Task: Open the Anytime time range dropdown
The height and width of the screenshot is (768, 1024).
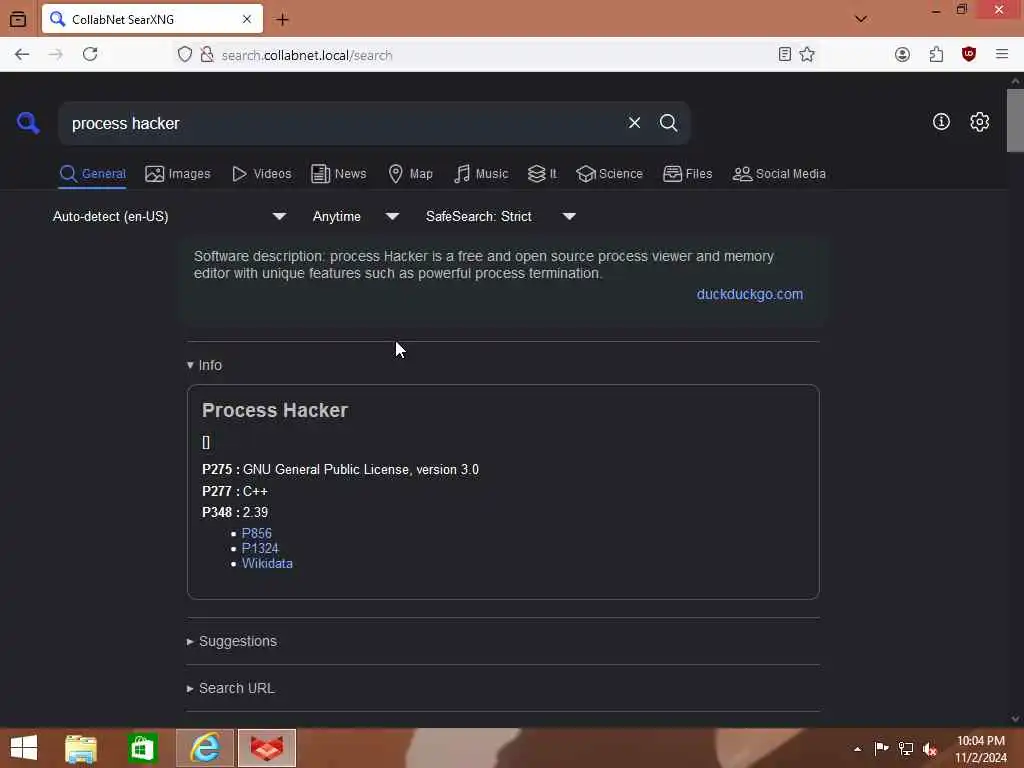Action: [x=356, y=216]
